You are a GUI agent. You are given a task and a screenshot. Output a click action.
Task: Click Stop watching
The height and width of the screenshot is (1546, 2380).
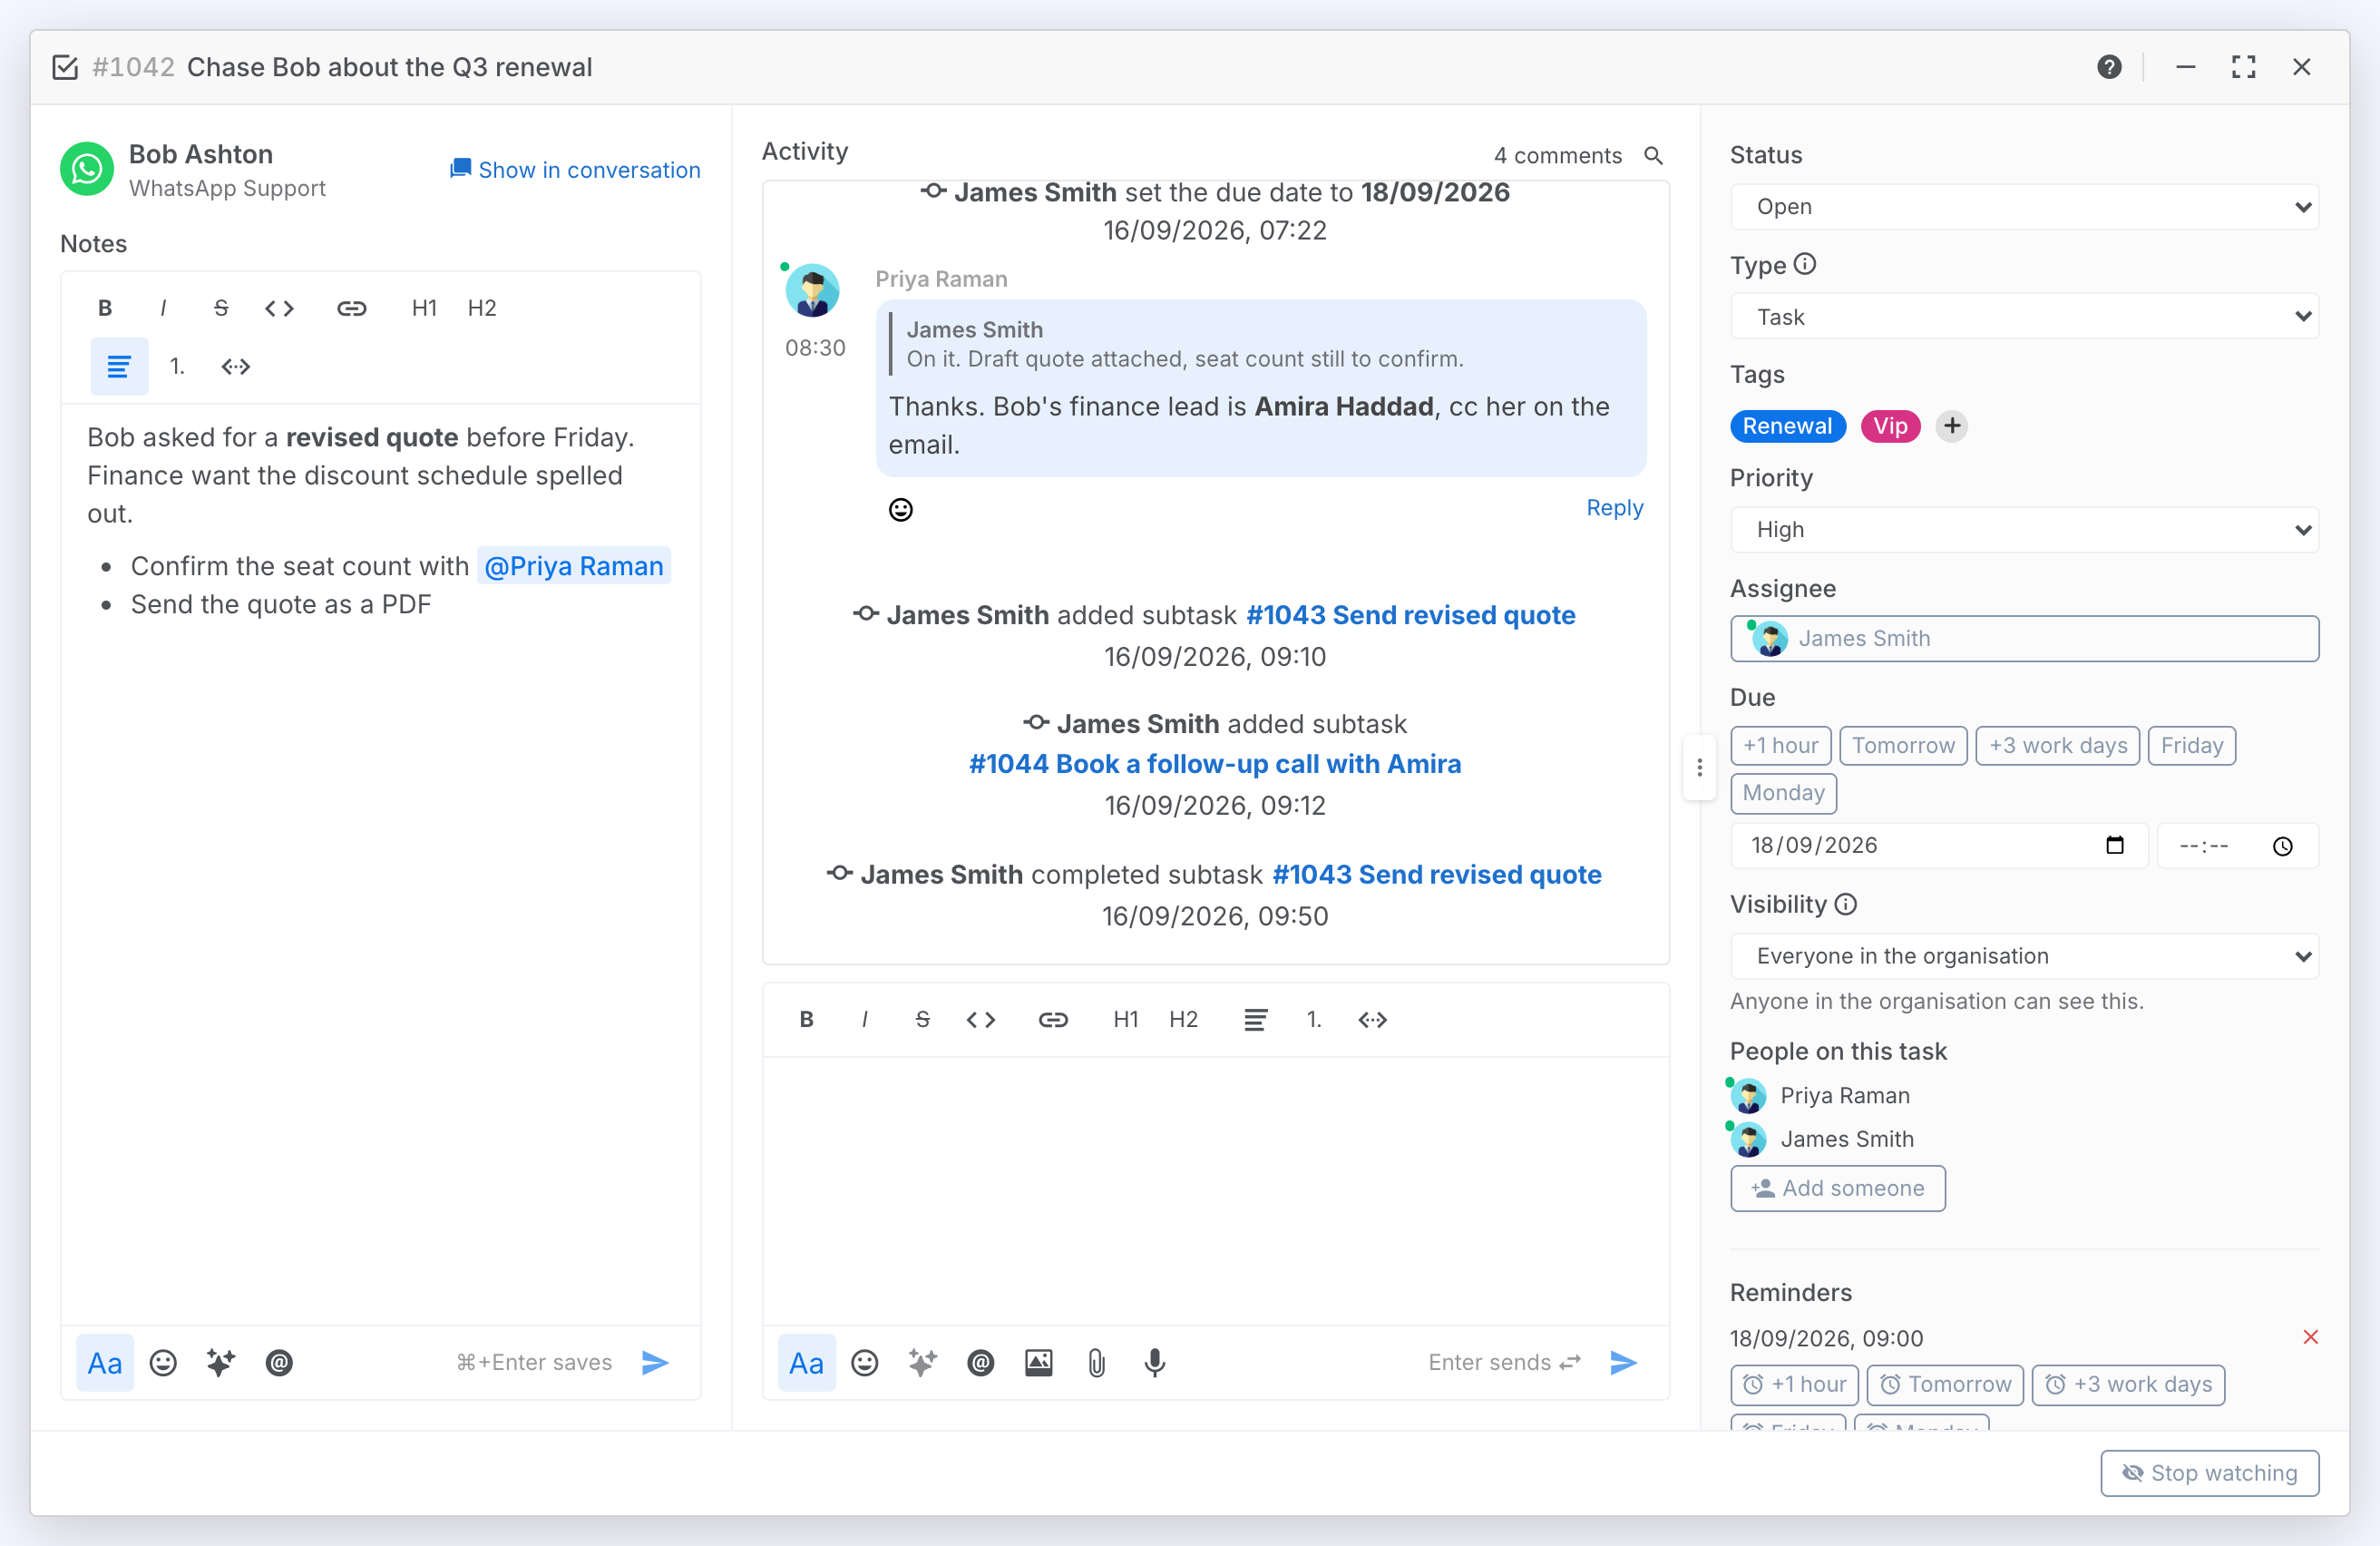pos(2209,1473)
